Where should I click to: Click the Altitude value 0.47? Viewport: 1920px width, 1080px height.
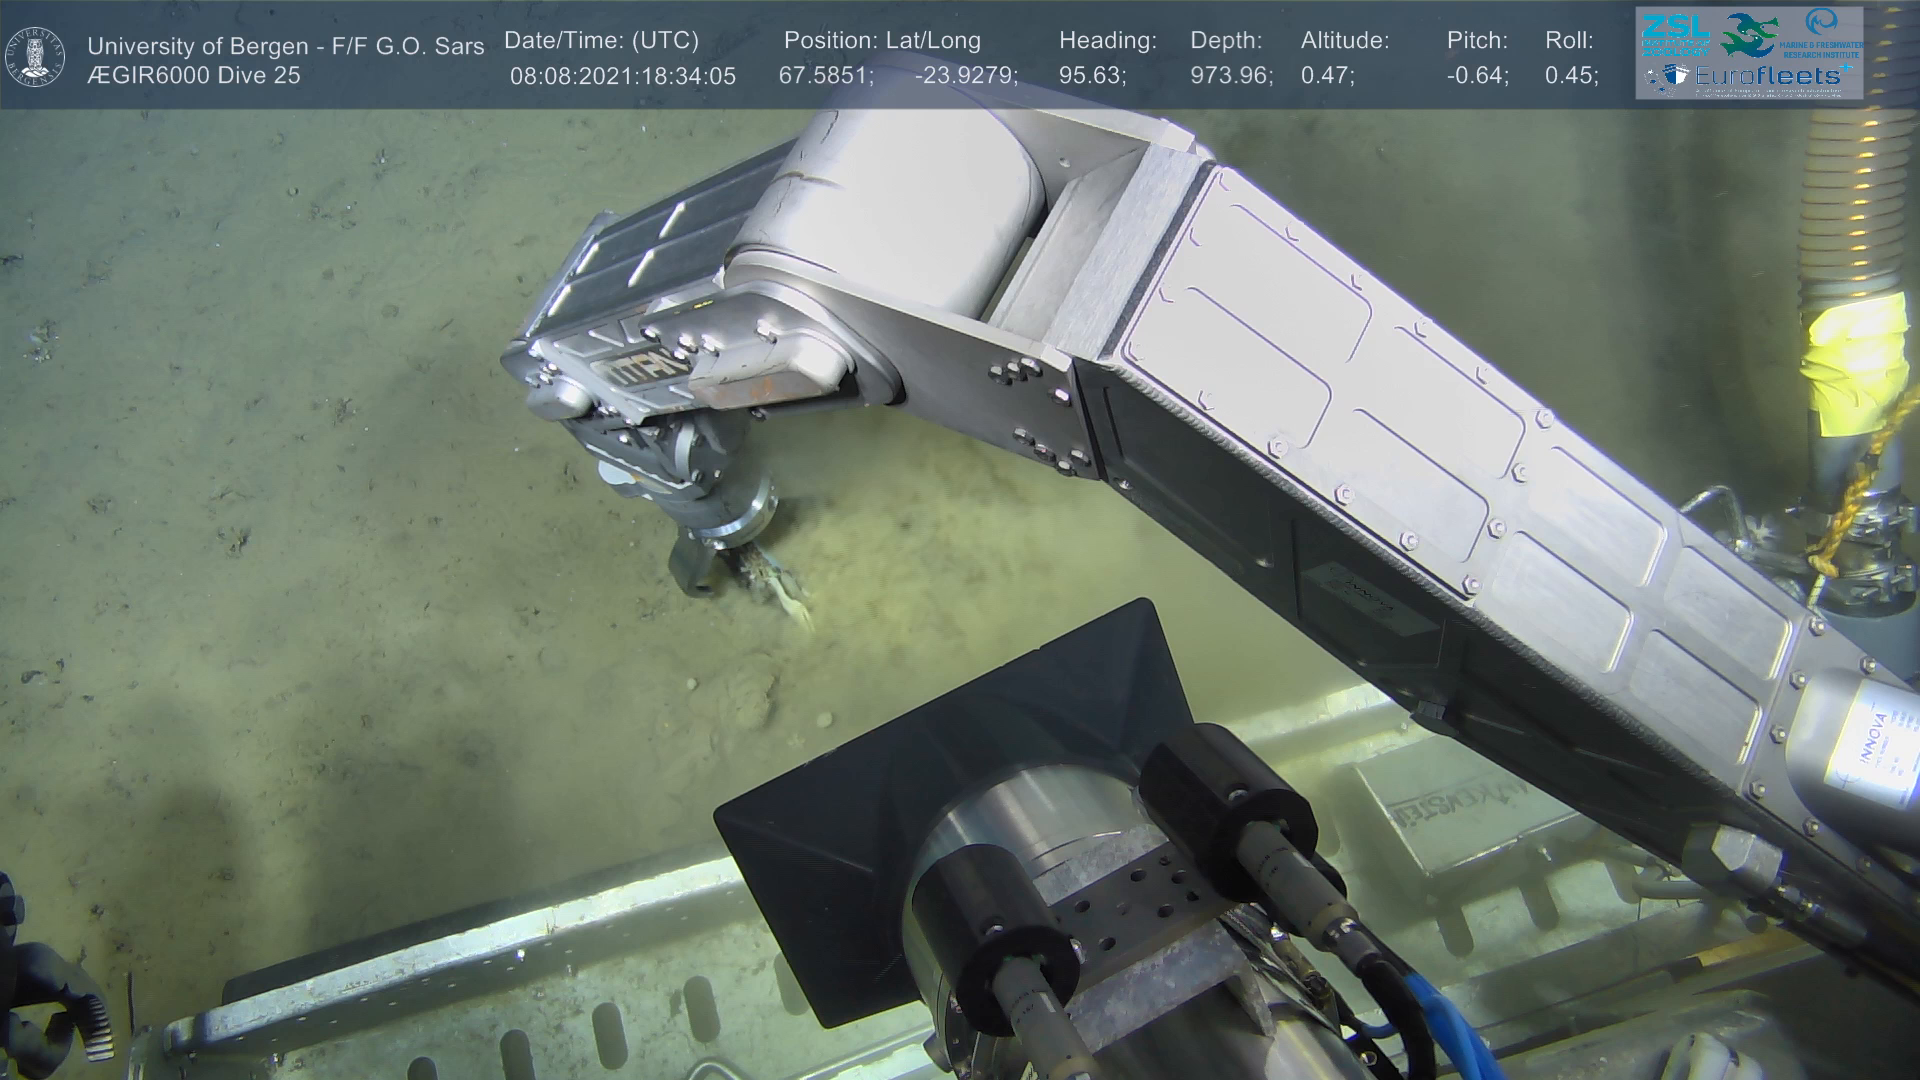coord(1327,76)
